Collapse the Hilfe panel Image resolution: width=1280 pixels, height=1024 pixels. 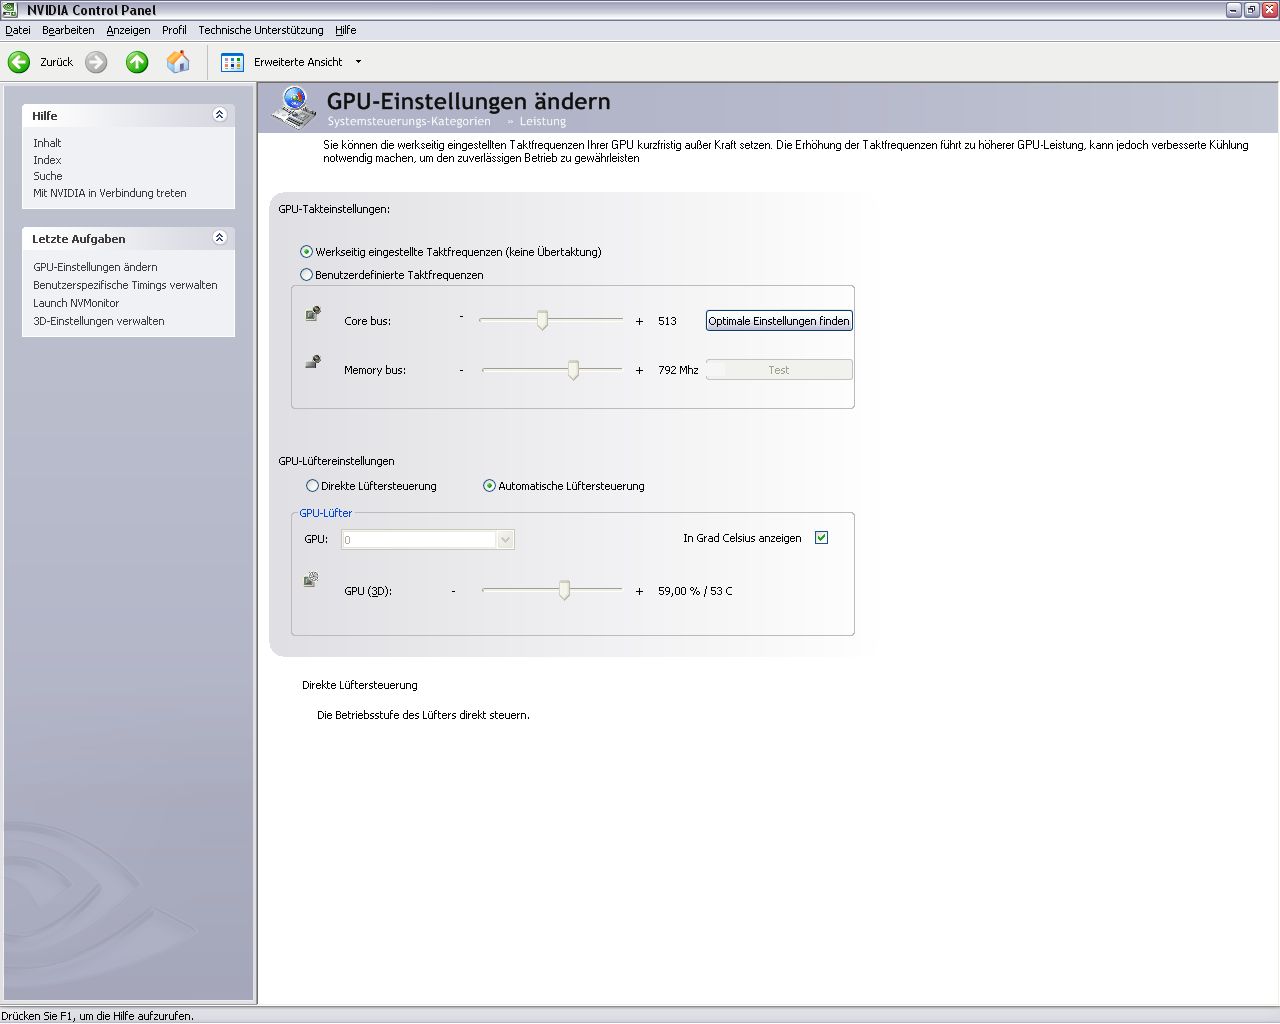click(220, 115)
